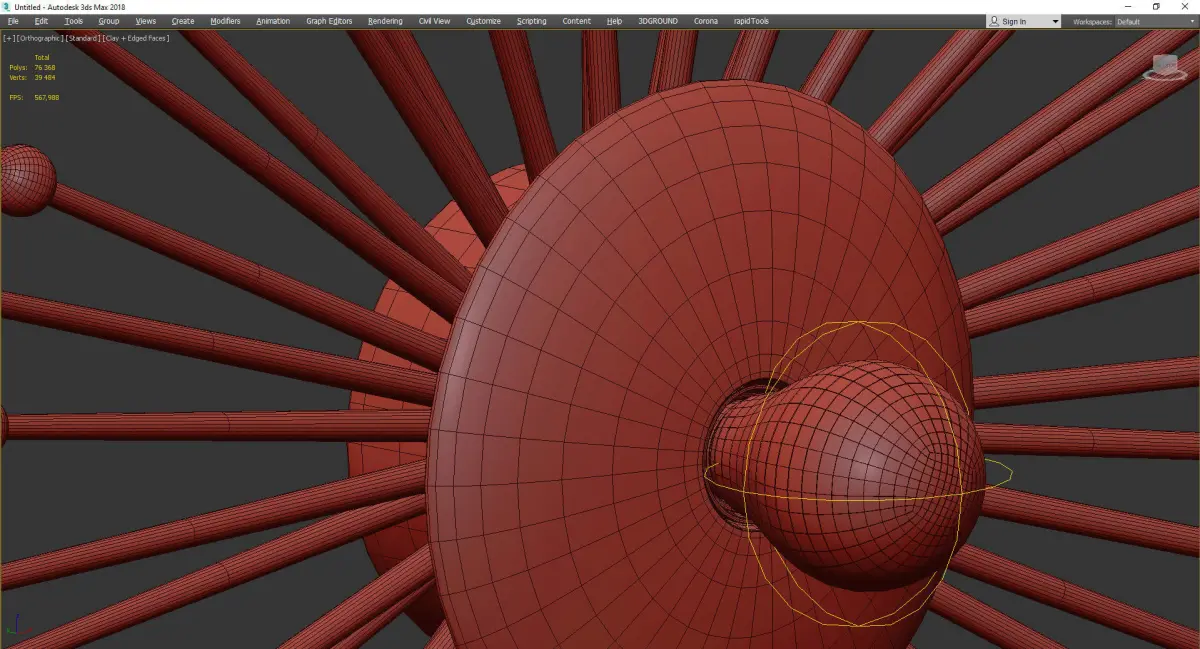Open the Corona menu

point(706,21)
